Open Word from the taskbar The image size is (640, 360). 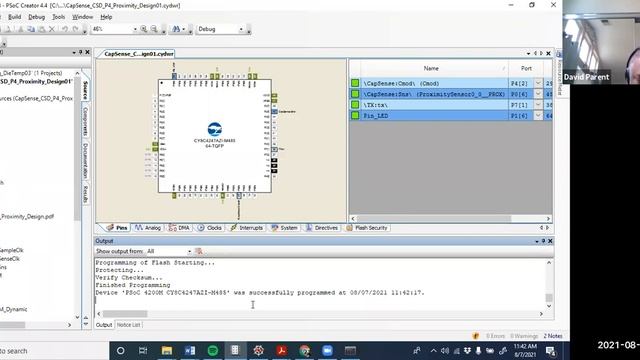(x=190, y=351)
